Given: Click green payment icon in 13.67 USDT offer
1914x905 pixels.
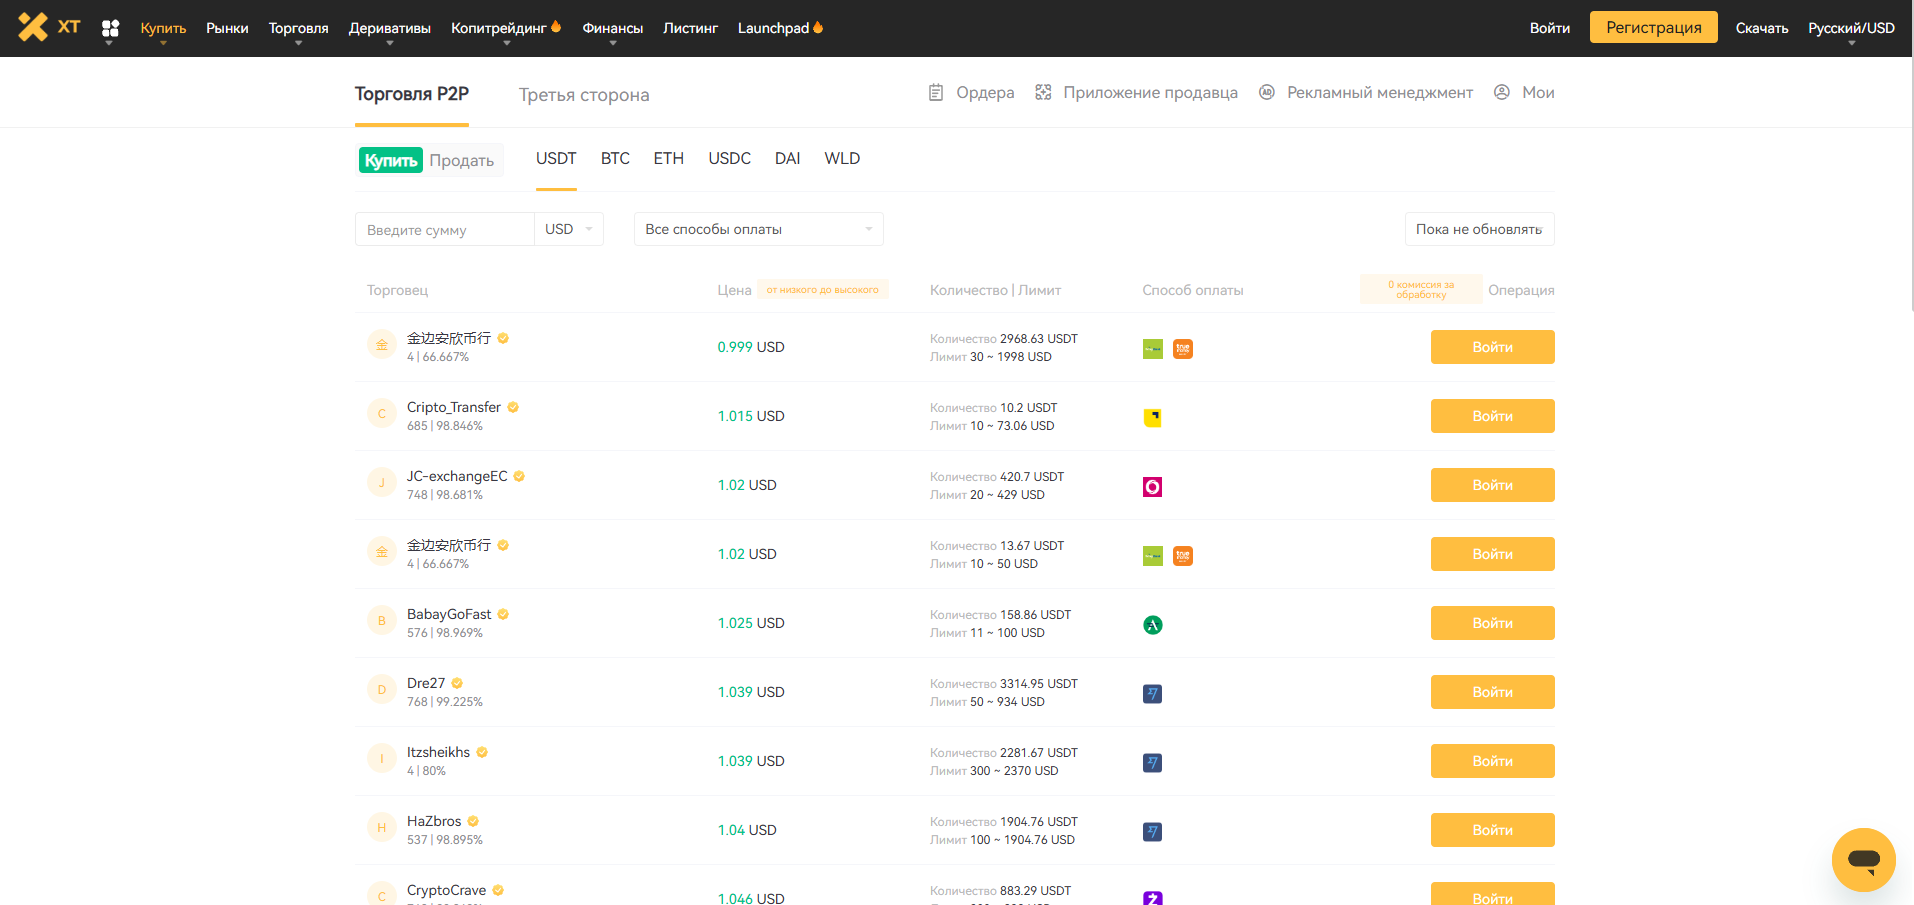Looking at the screenshot, I should [1153, 556].
